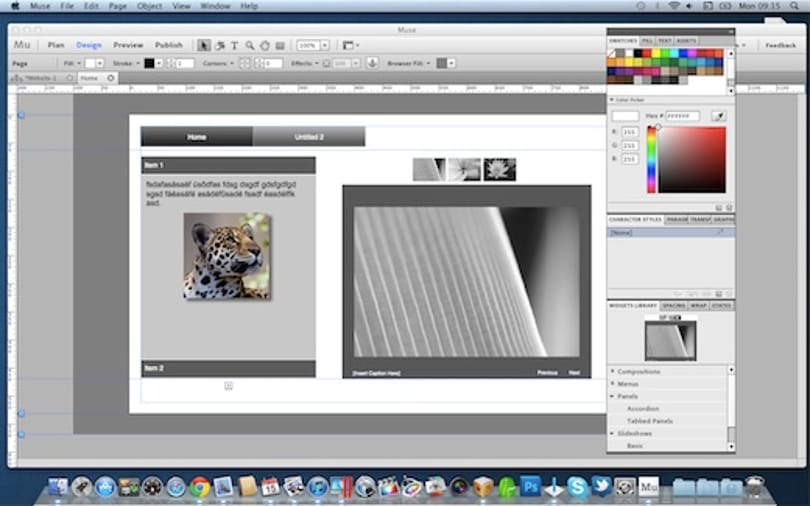The image size is (810, 506).
Task: Open the Fill color dropdown arrow
Action: click(x=100, y=63)
